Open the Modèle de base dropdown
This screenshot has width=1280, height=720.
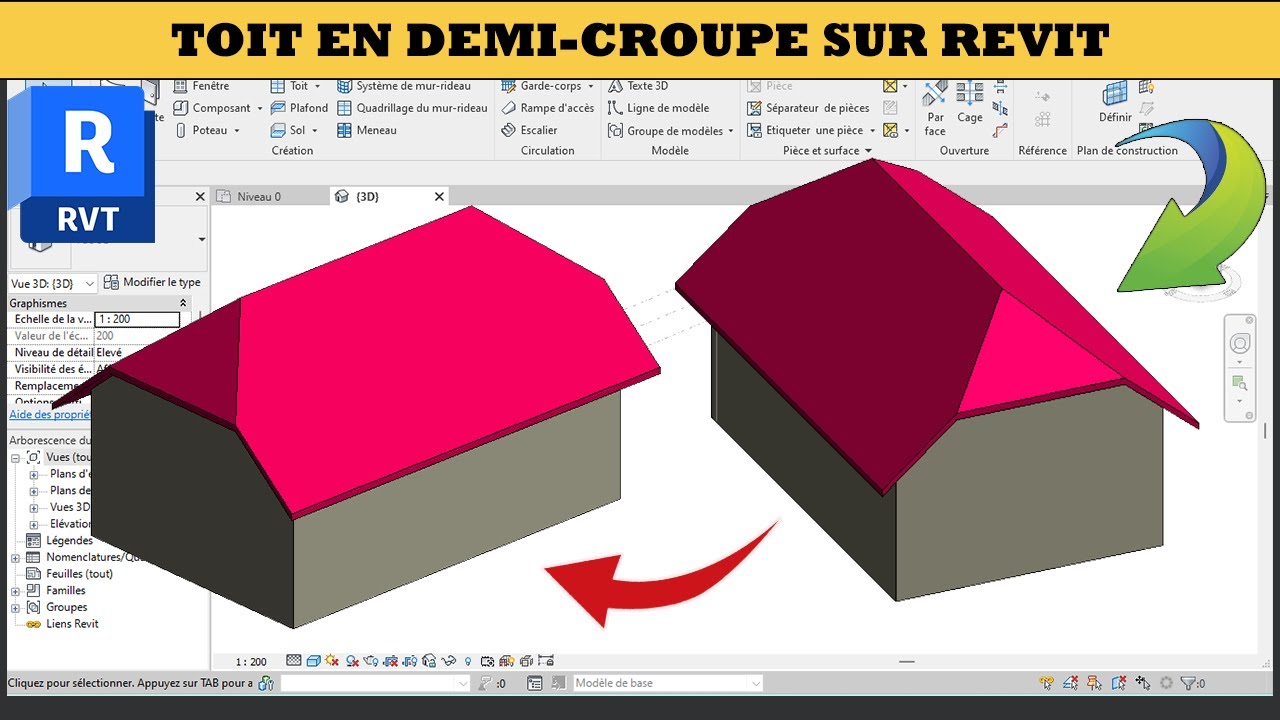pyautogui.click(x=667, y=684)
